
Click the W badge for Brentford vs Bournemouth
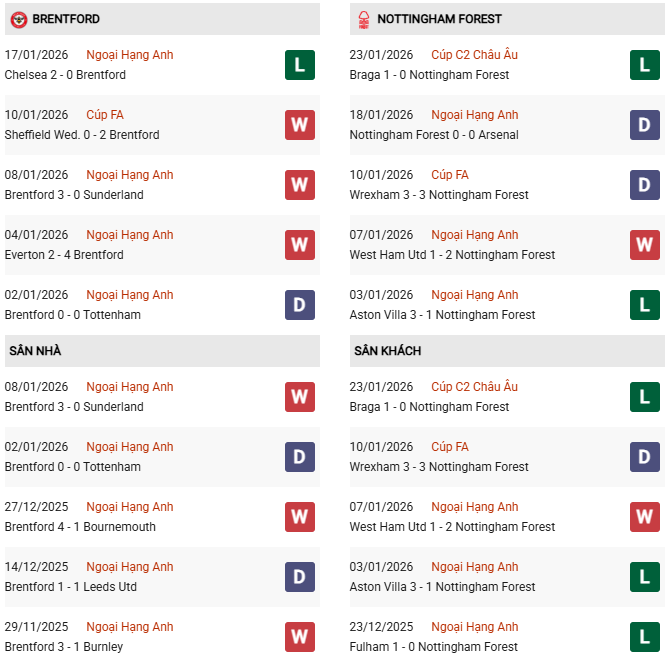pyautogui.click(x=299, y=517)
